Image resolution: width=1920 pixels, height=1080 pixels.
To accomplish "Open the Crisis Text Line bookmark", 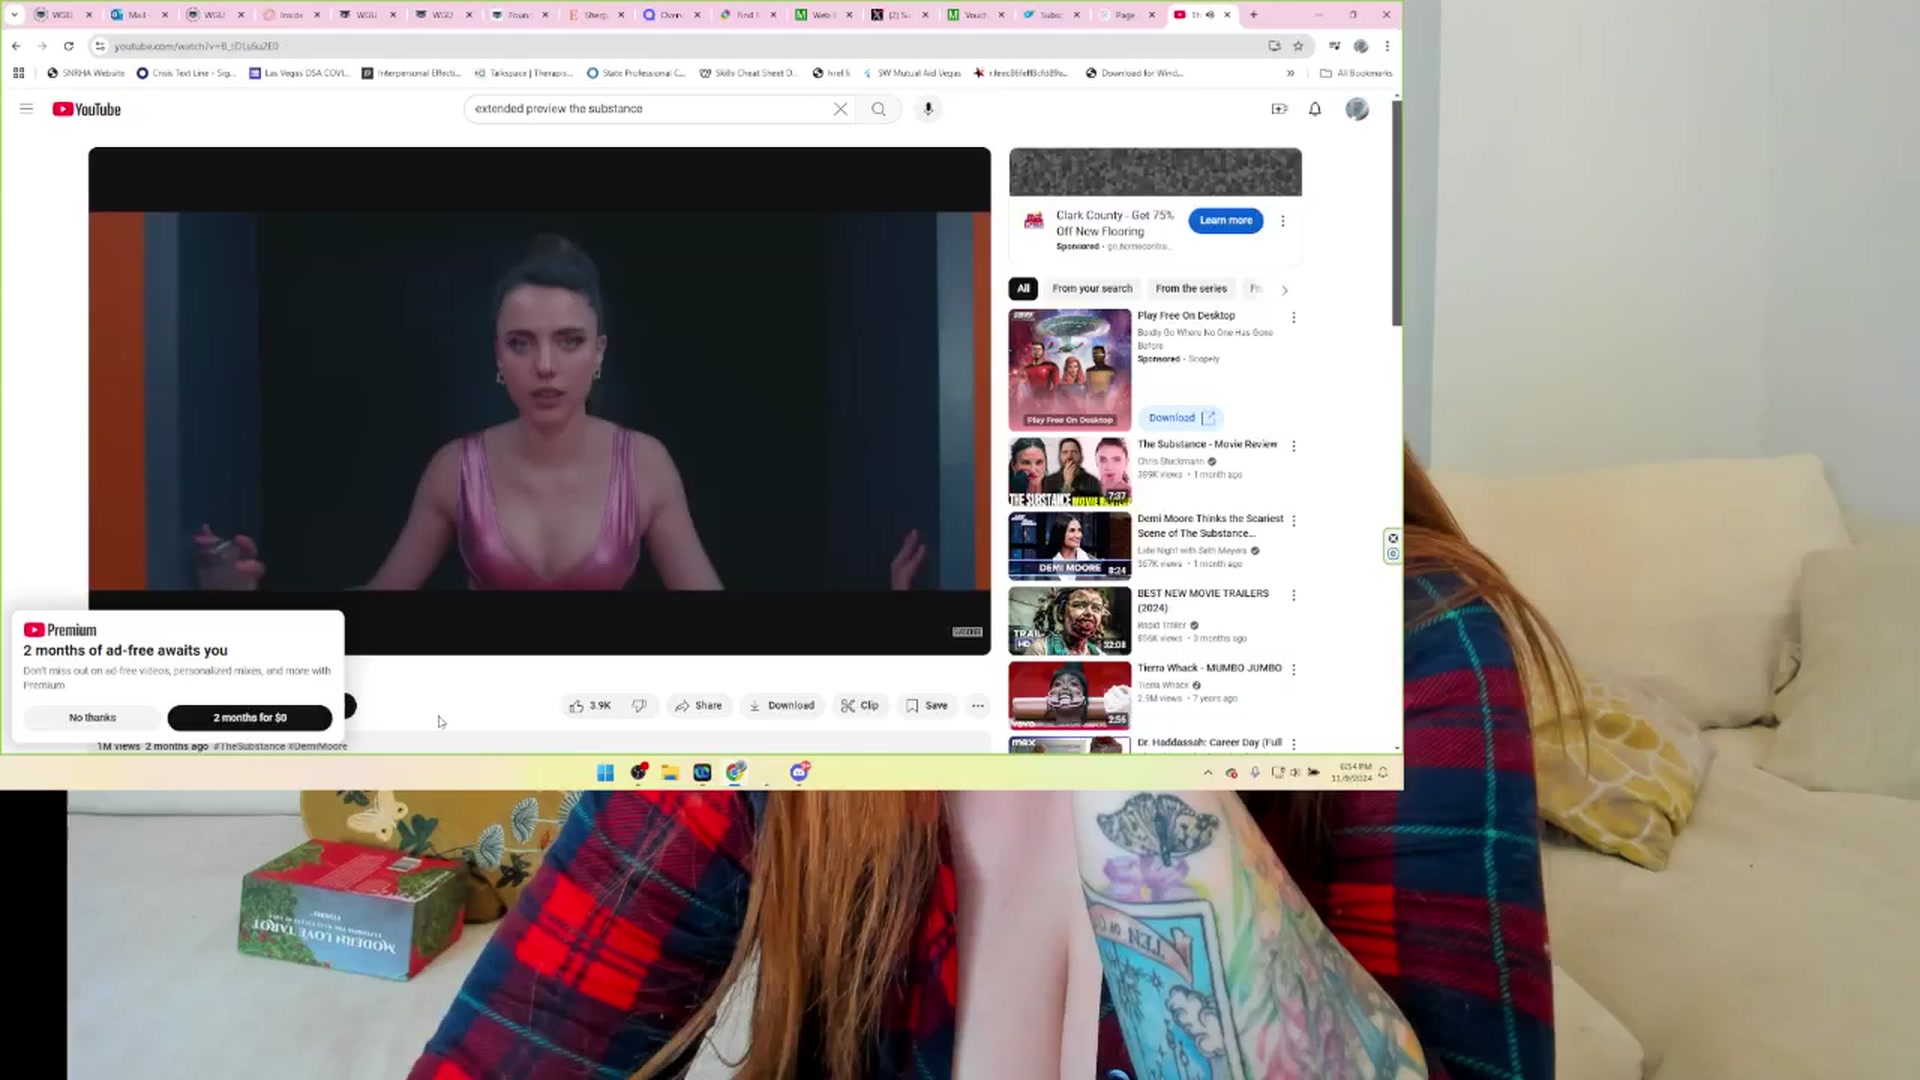I will pos(186,73).
